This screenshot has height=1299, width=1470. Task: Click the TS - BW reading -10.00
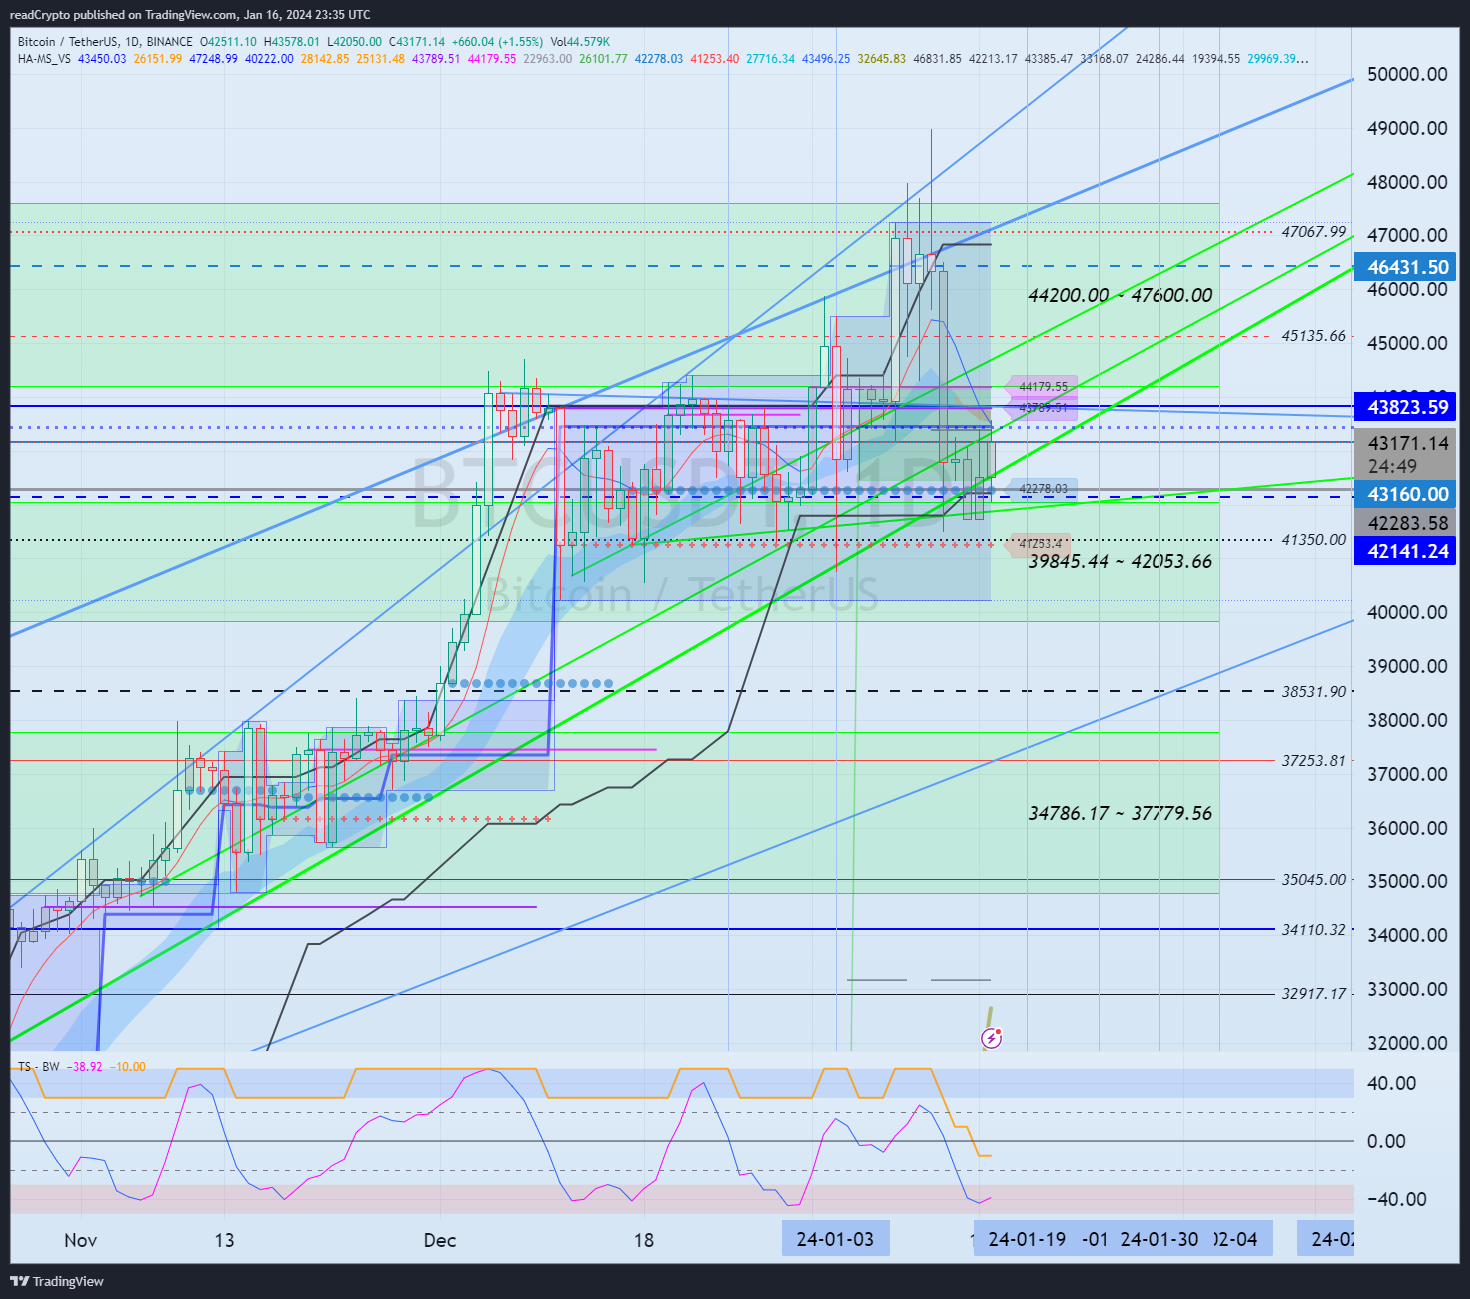128,1067
